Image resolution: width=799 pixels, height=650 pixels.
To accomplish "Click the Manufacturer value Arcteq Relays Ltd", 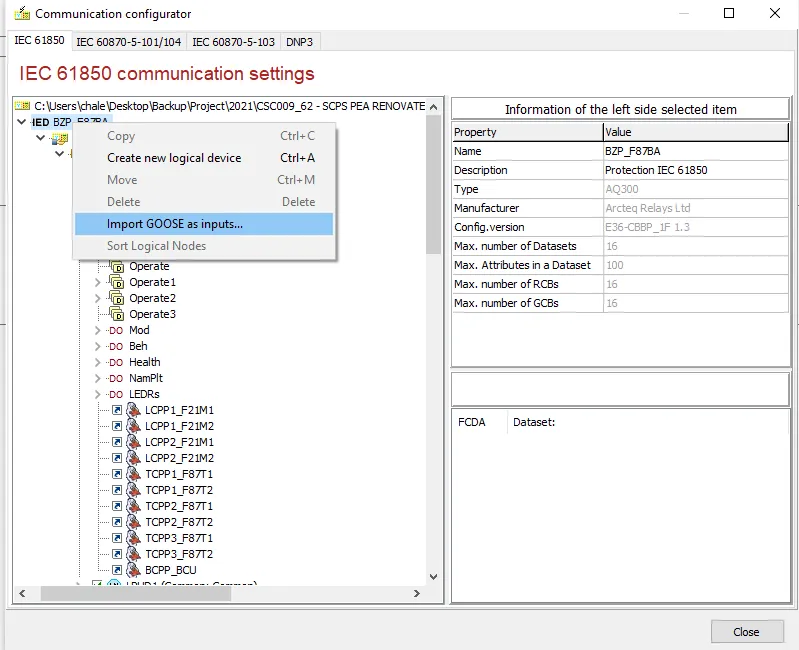I will click(x=696, y=208).
